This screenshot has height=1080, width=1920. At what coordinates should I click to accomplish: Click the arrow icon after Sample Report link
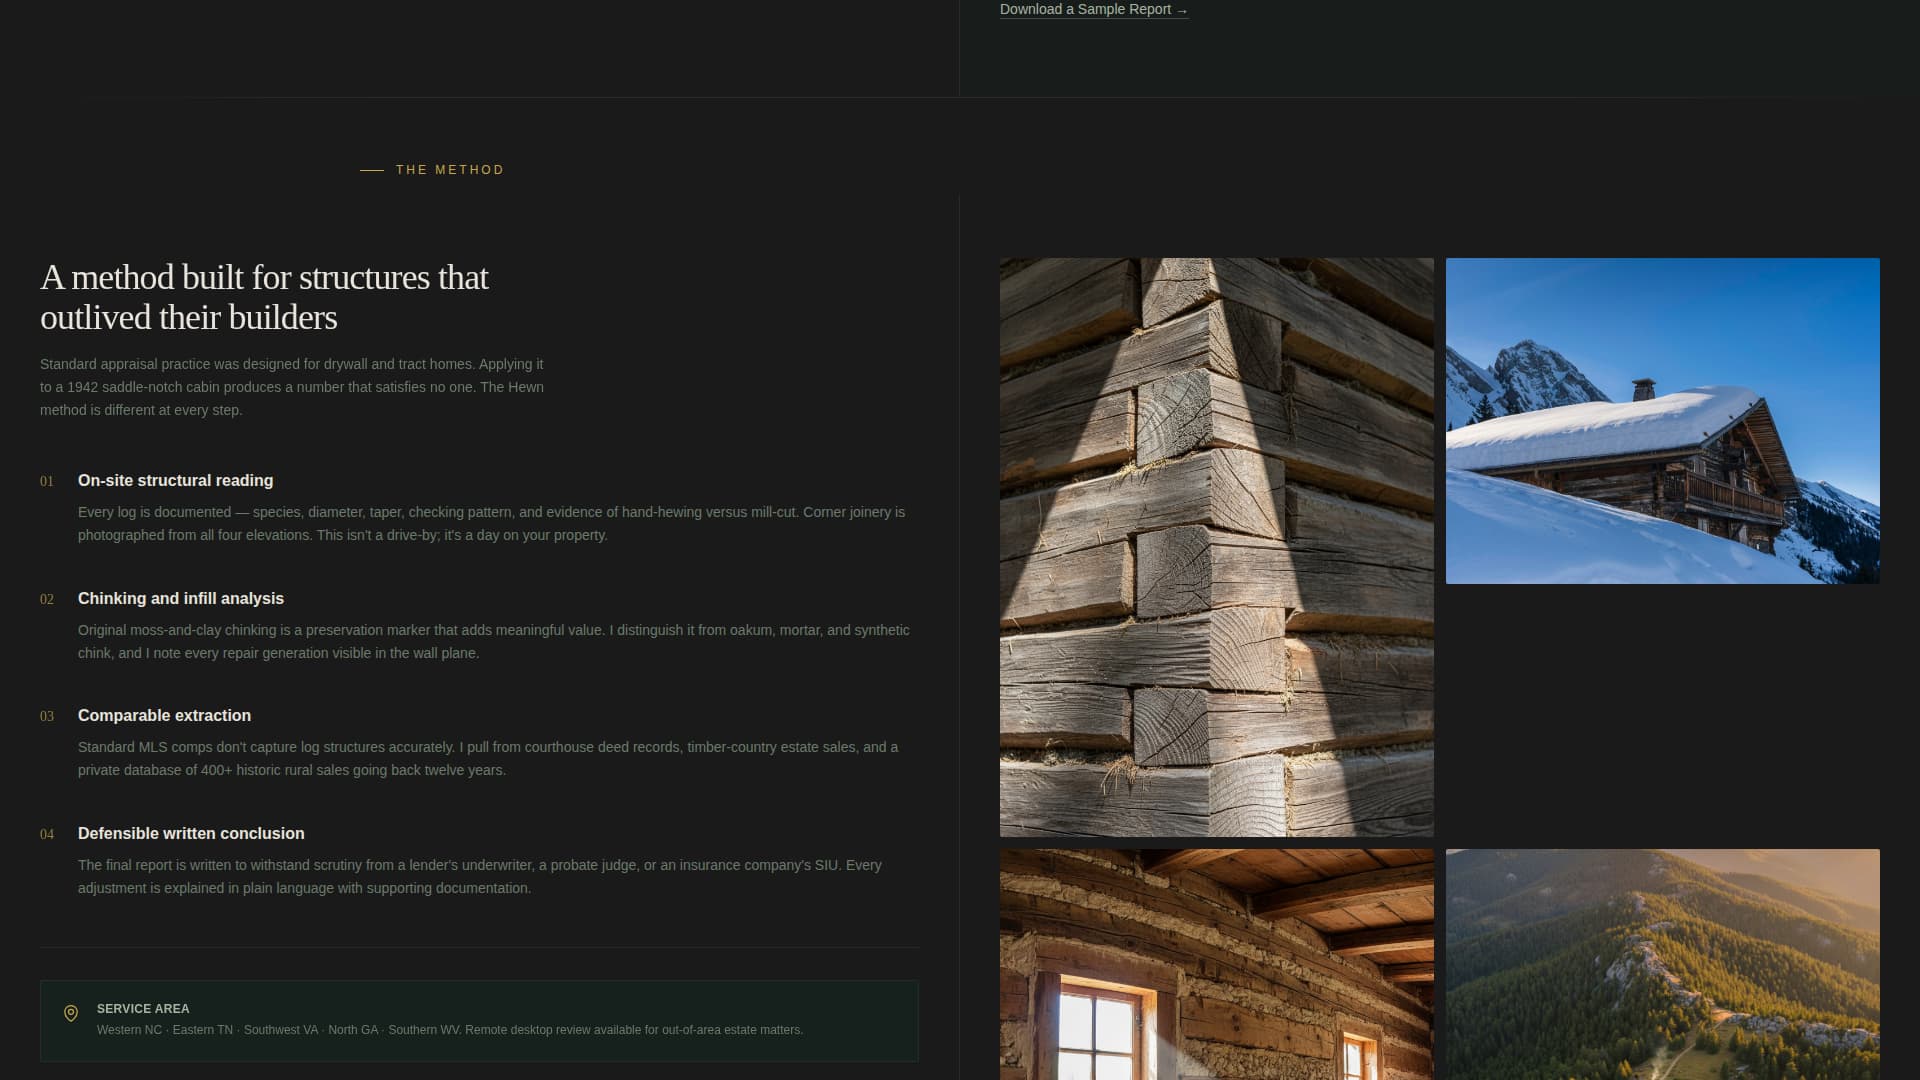click(x=1182, y=9)
